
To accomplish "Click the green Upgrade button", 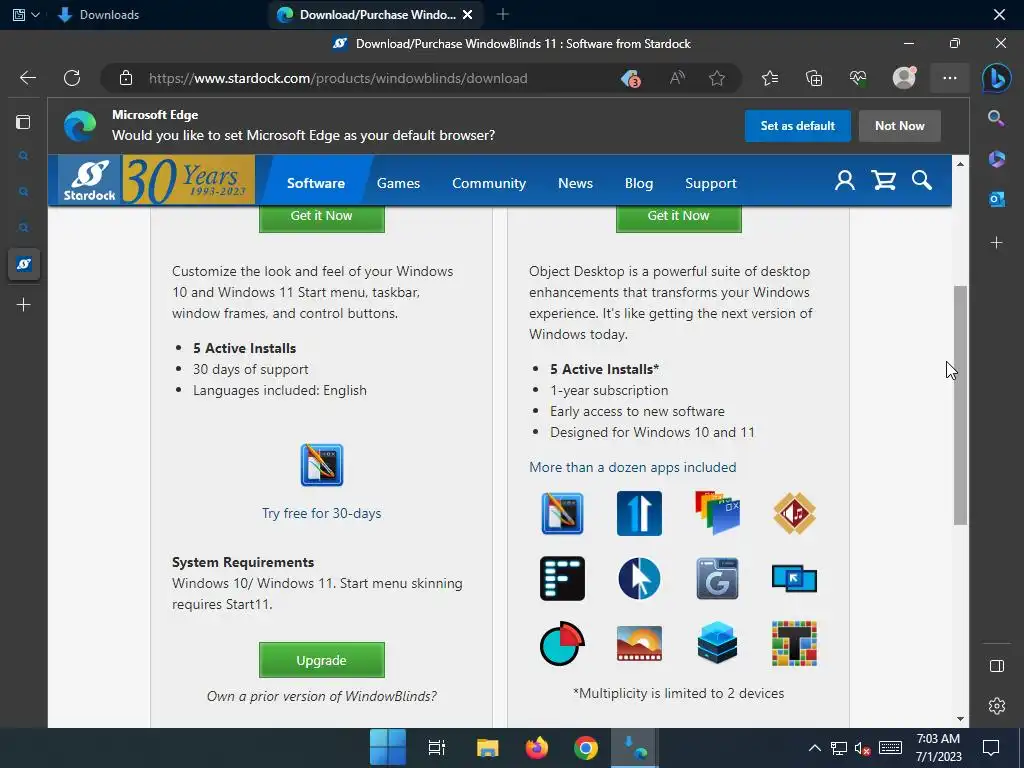I will tap(321, 660).
